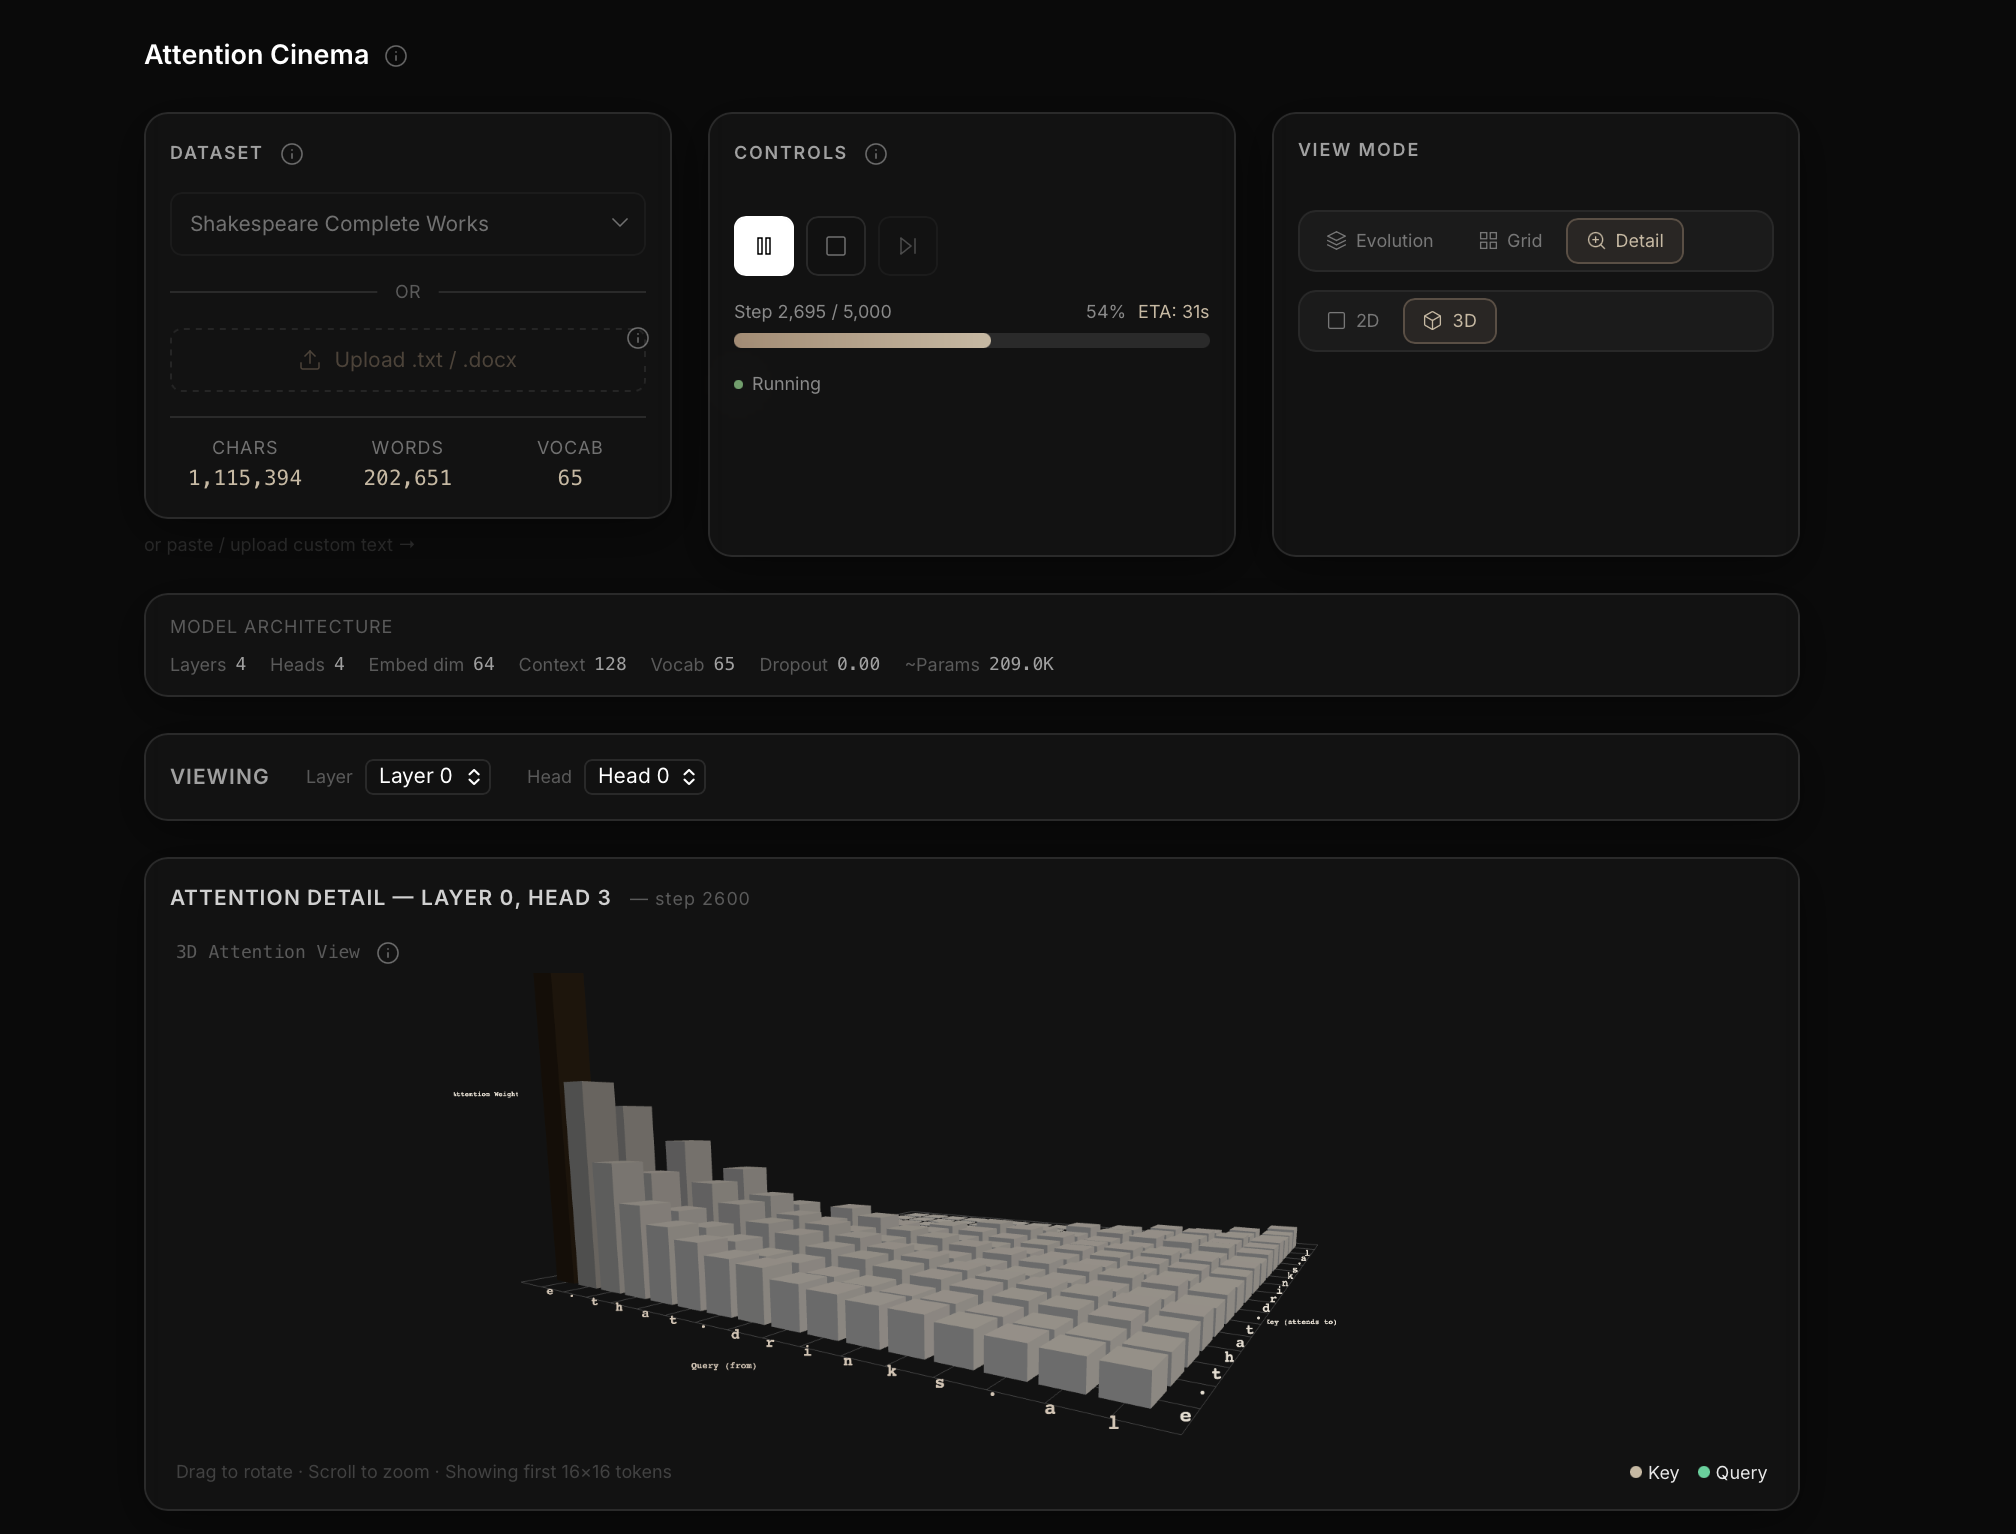Click Upload .txt / .docx button
This screenshot has width=2016, height=1534.
407,360
